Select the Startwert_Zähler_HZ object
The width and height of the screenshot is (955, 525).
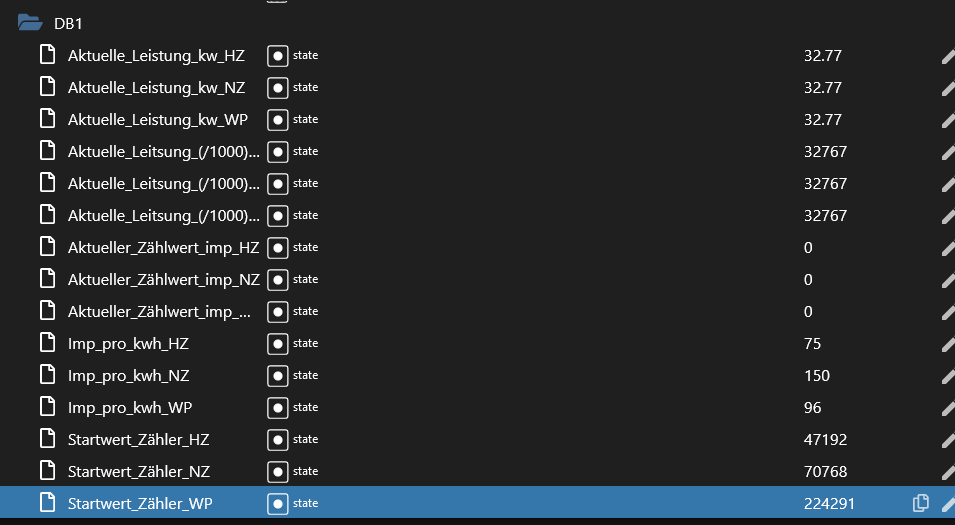click(x=138, y=440)
